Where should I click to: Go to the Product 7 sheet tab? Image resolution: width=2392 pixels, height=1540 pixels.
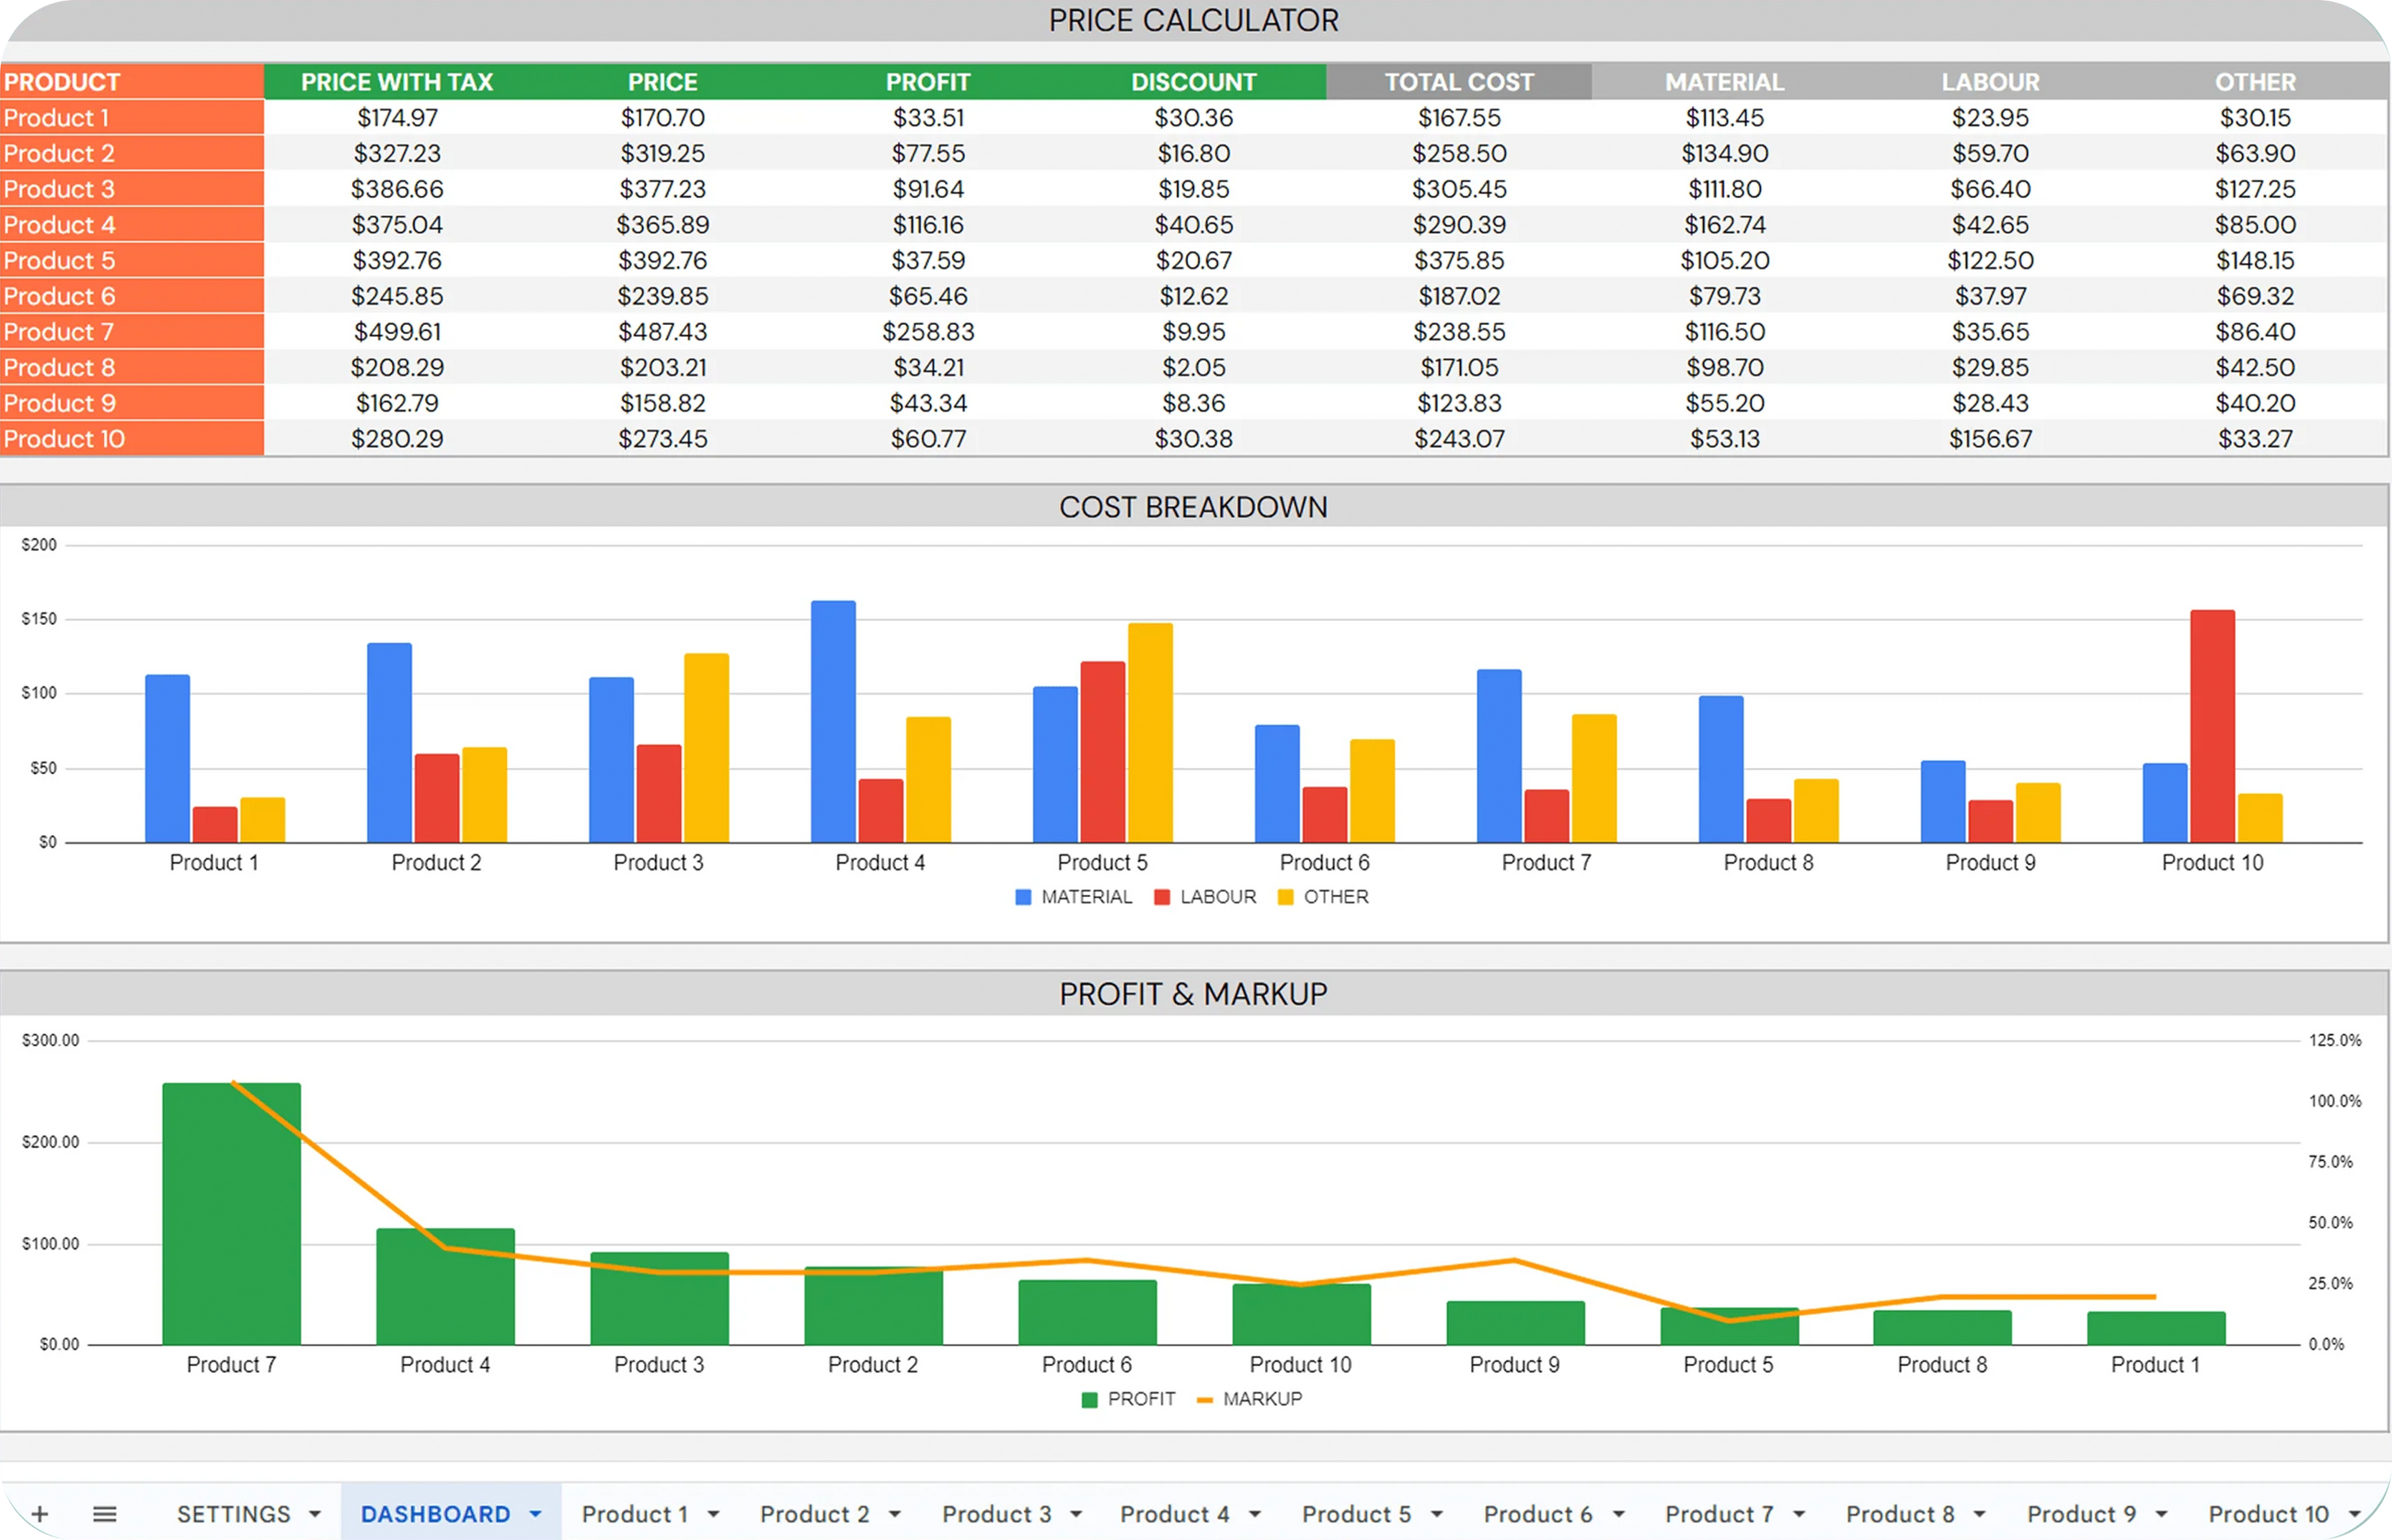point(1719,1514)
